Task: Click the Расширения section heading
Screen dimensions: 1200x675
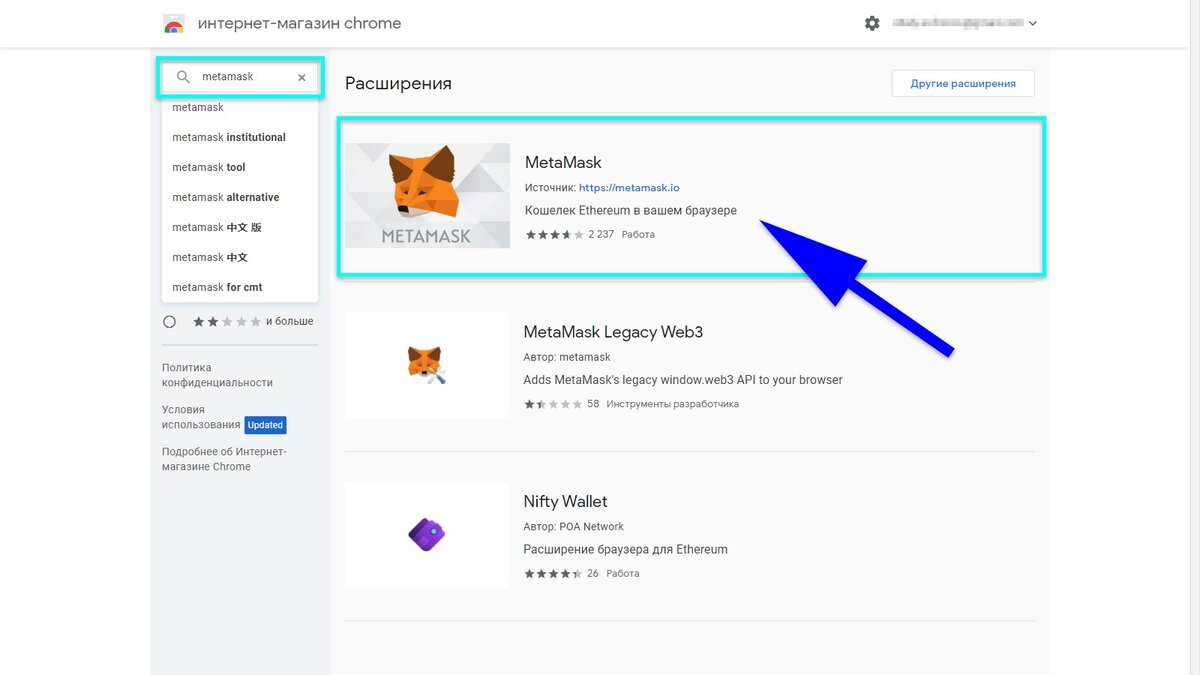Action: pos(398,83)
